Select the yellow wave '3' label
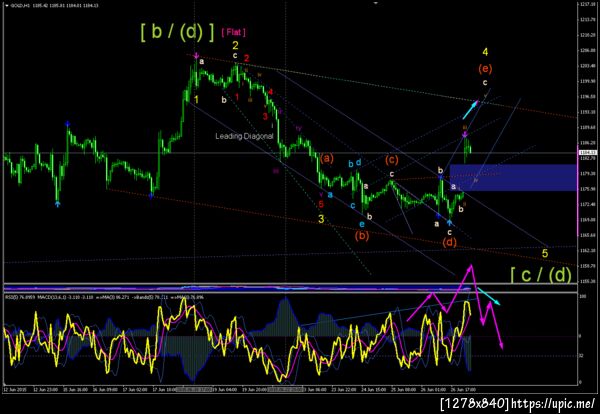 point(321,219)
